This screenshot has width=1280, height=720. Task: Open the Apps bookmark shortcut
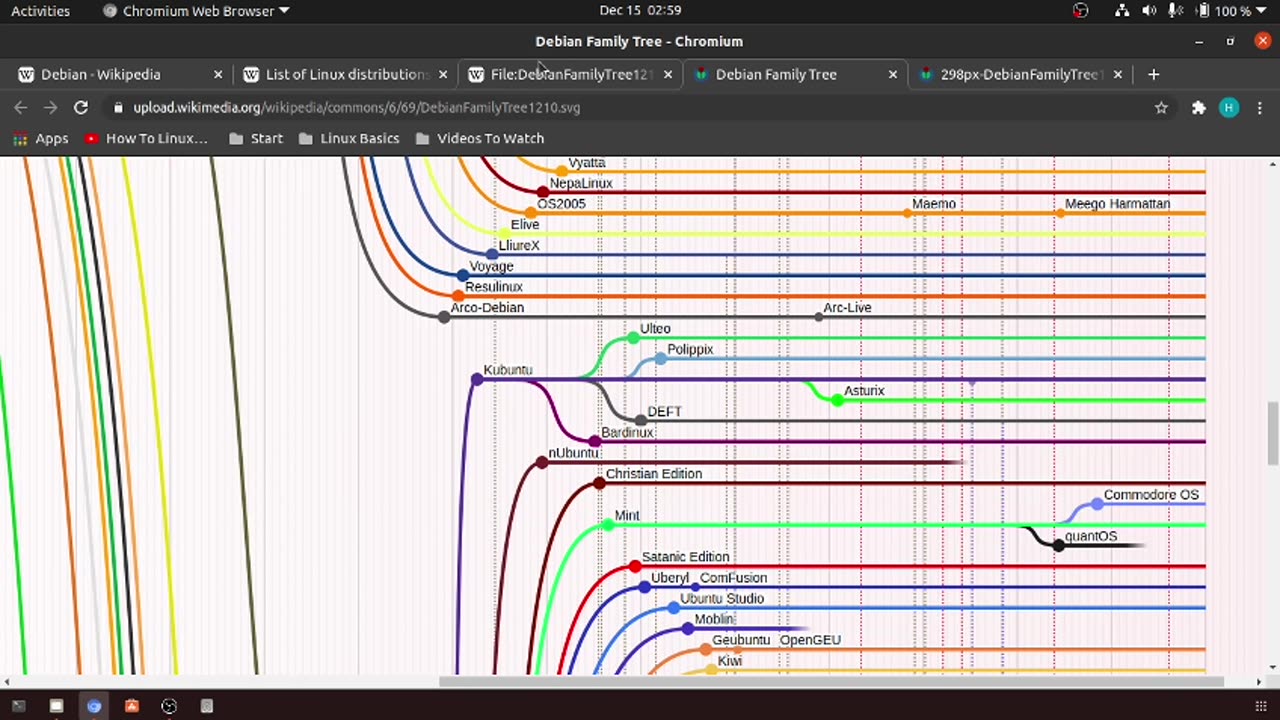point(40,138)
